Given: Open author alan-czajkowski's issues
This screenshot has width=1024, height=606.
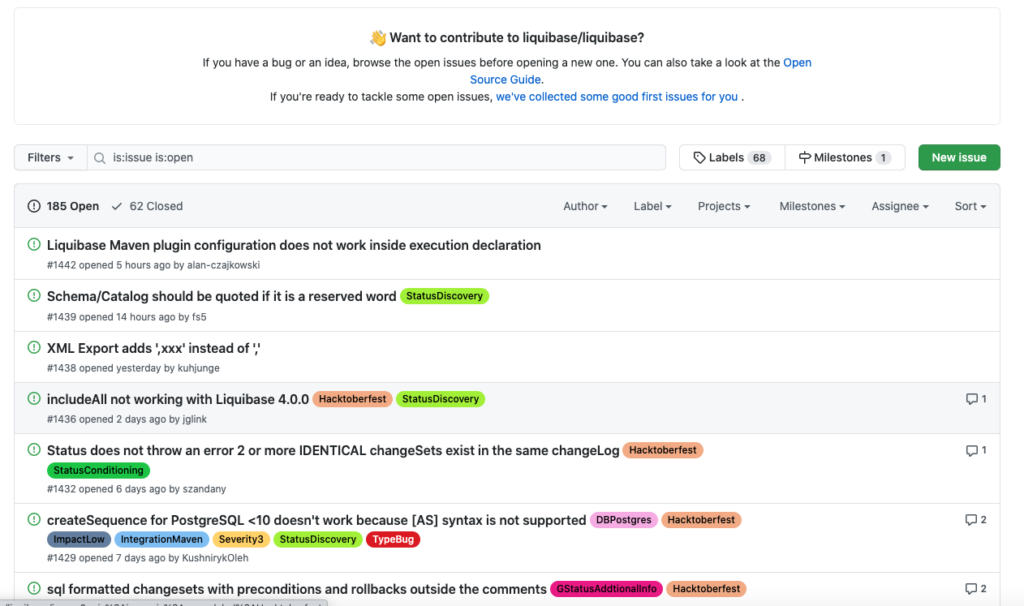Looking at the screenshot, I should coord(223,265).
